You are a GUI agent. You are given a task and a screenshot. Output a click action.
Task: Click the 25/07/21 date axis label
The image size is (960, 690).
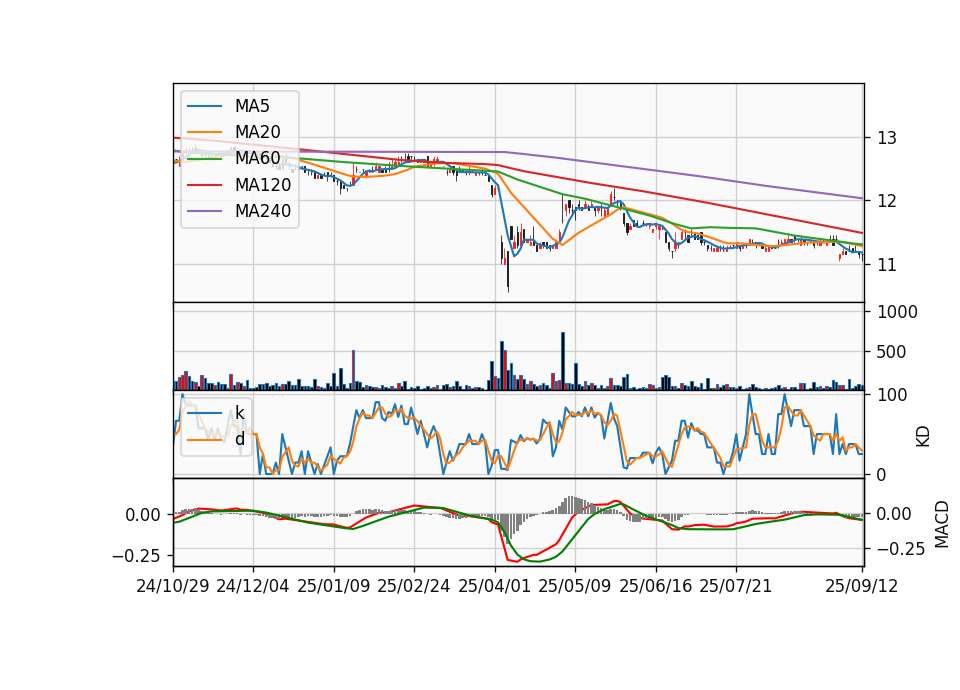point(735,586)
